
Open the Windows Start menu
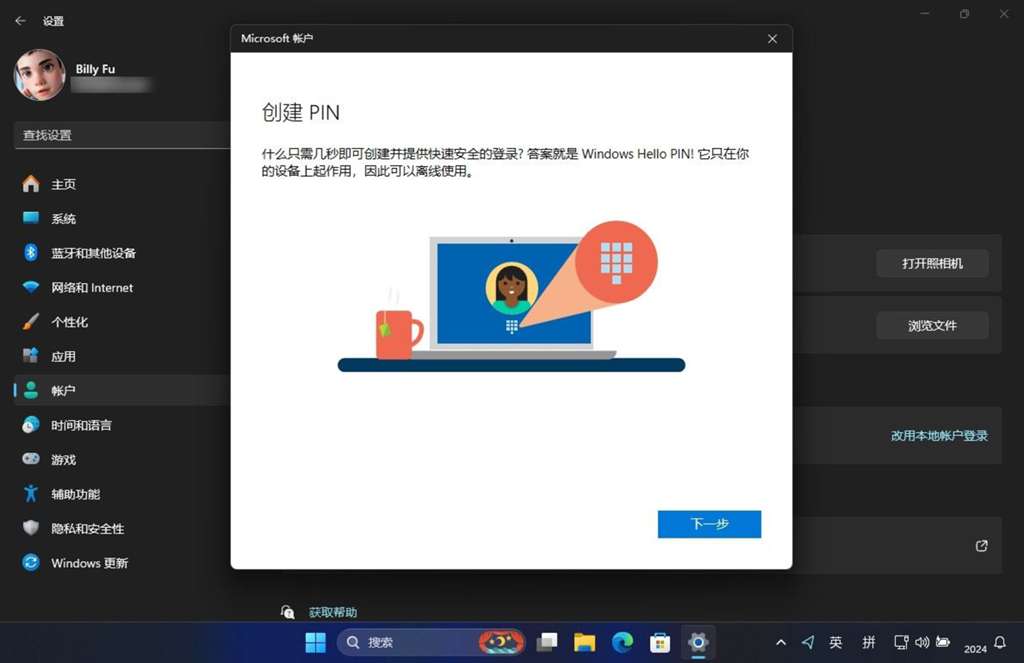click(315, 643)
